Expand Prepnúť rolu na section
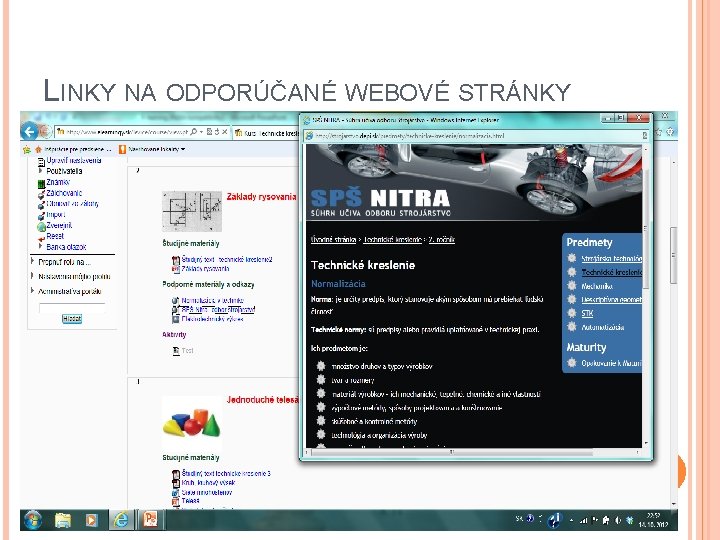 (33, 262)
